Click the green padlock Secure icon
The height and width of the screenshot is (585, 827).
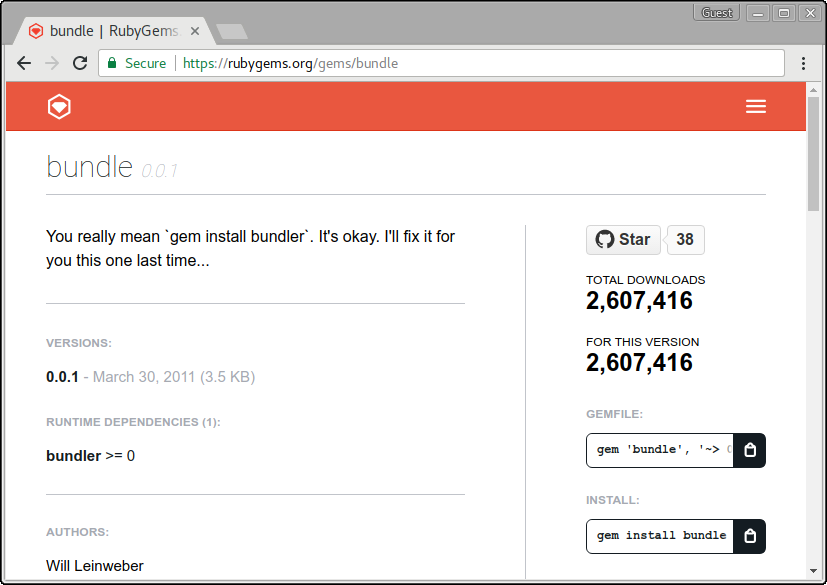pos(113,63)
